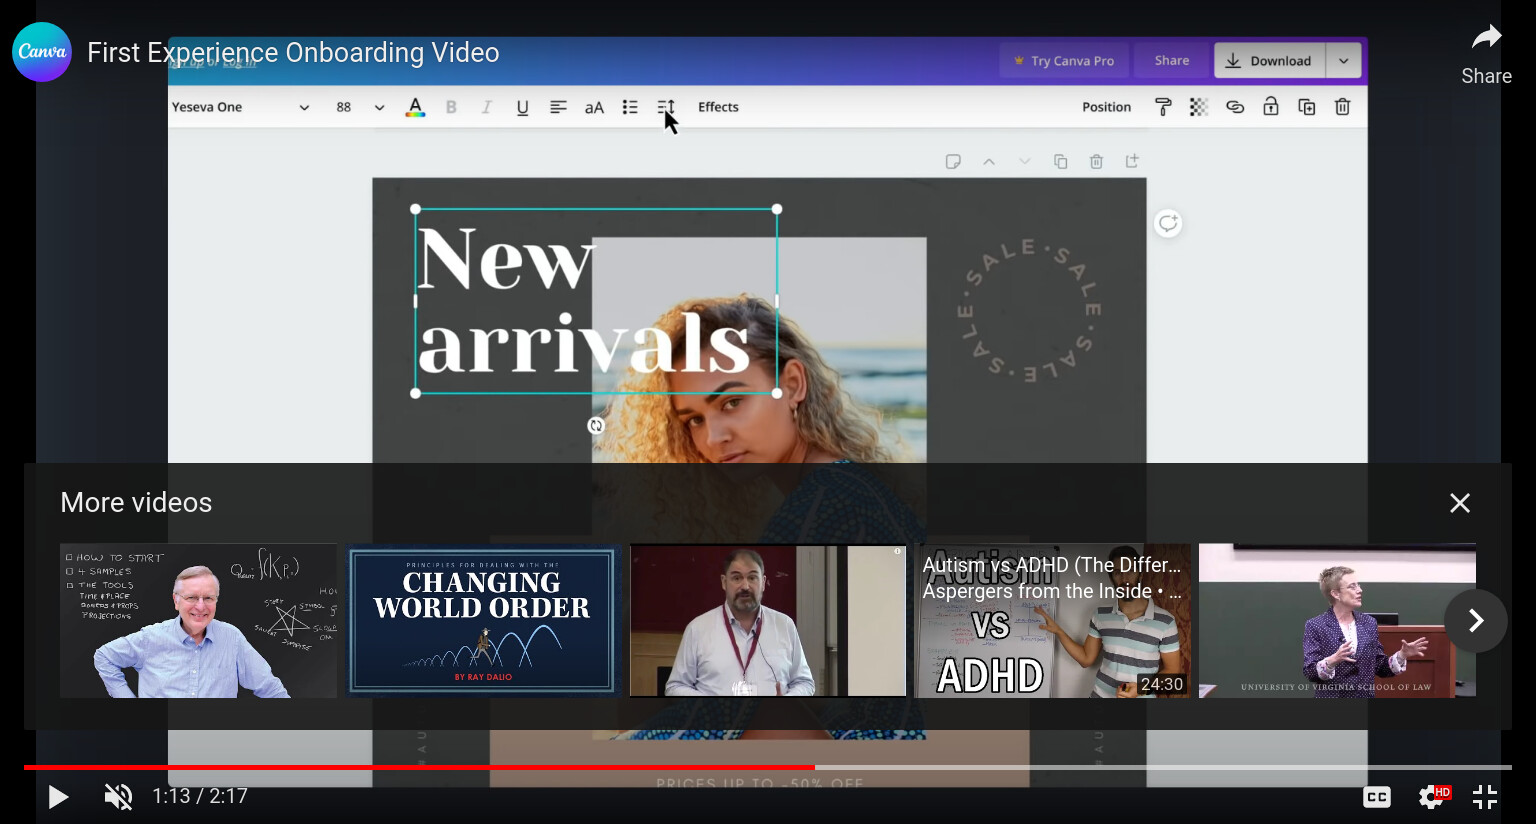1536x824 pixels.
Task: Toggle uppercase aA formatting
Action: 594,107
